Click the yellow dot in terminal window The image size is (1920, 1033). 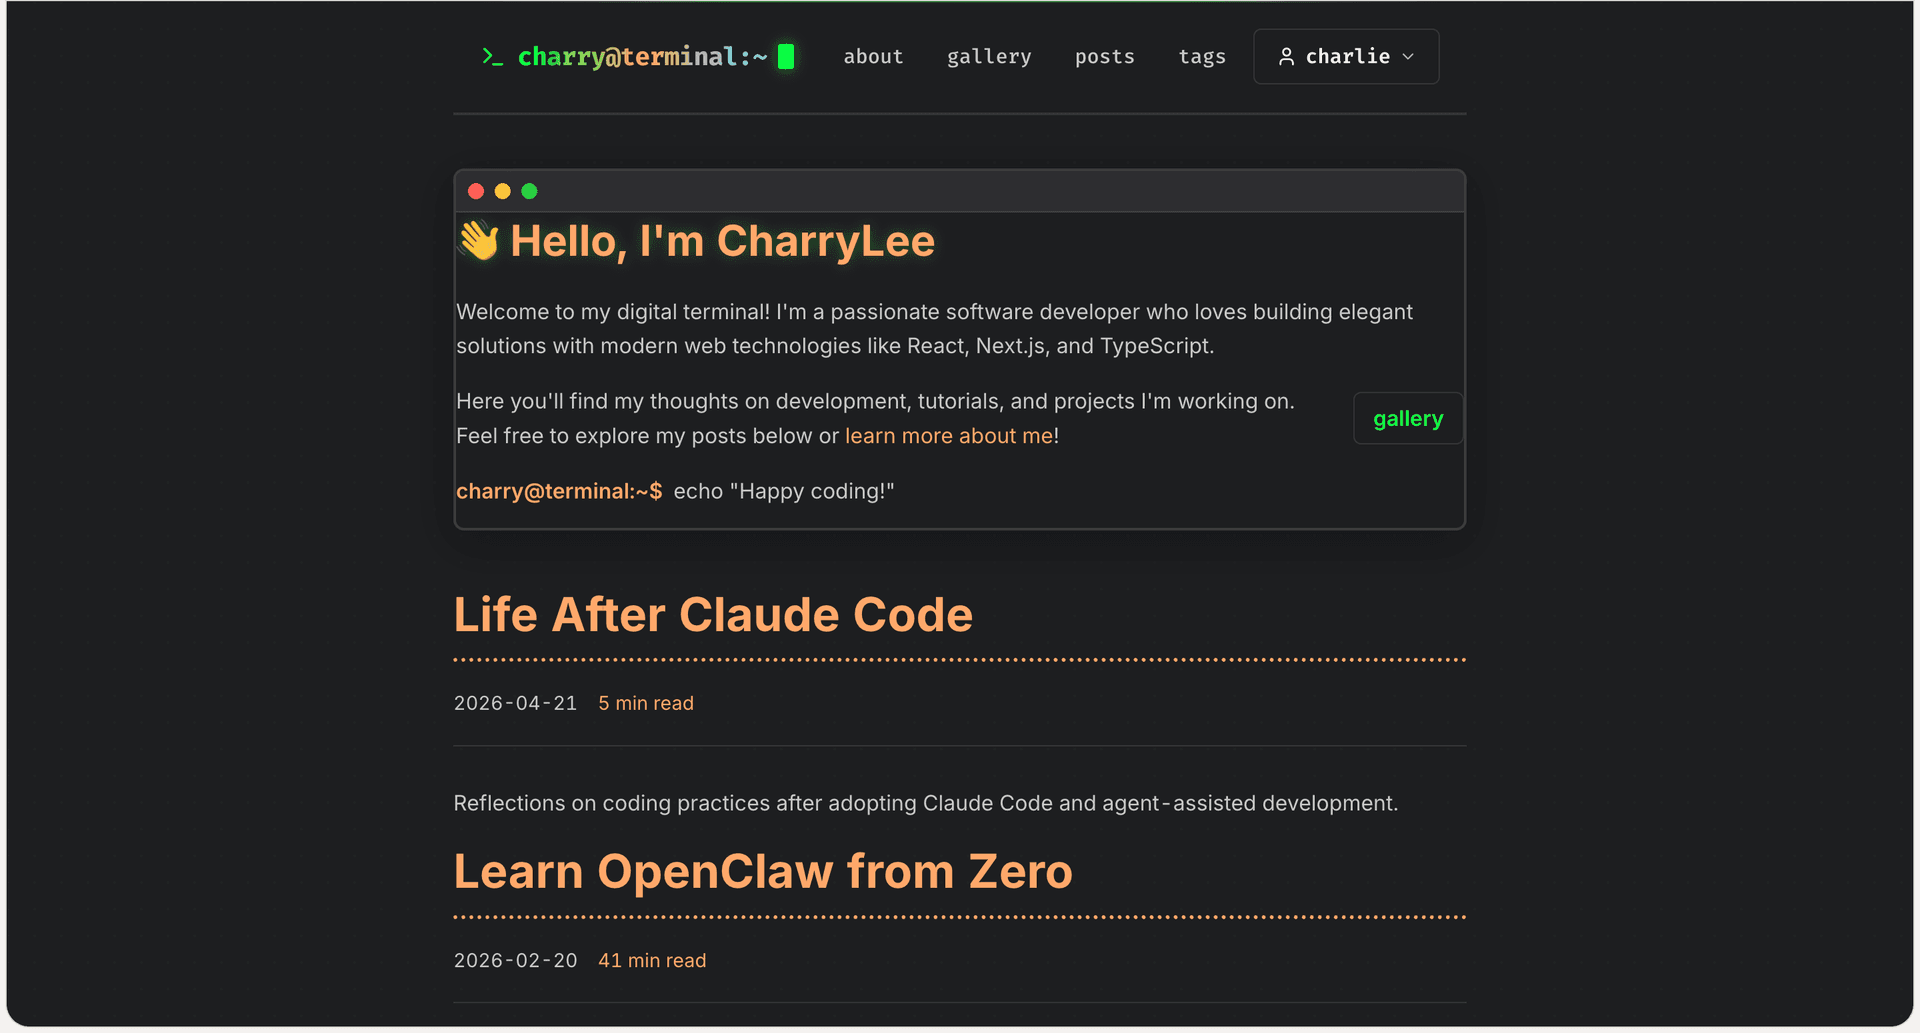[x=503, y=191]
